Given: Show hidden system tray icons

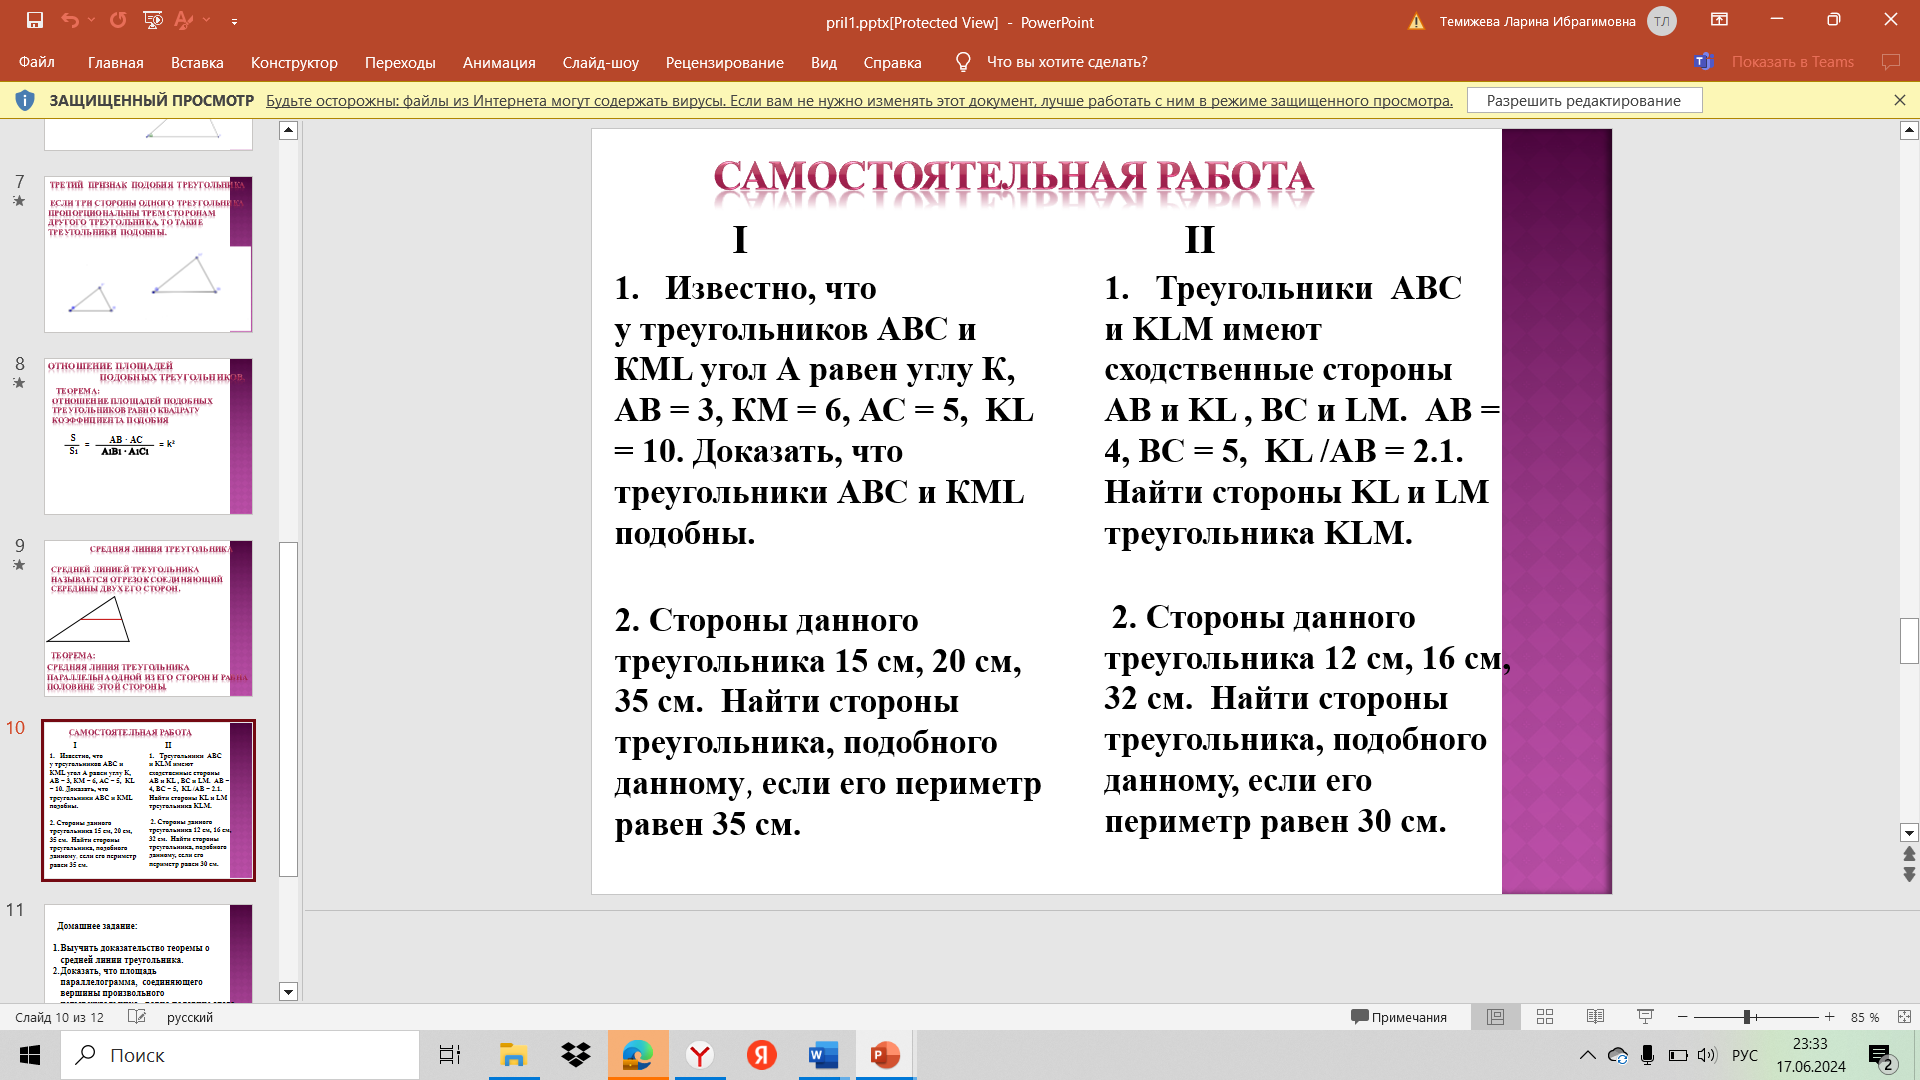Looking at the screenshot, I should [x=1587, y=1055].
